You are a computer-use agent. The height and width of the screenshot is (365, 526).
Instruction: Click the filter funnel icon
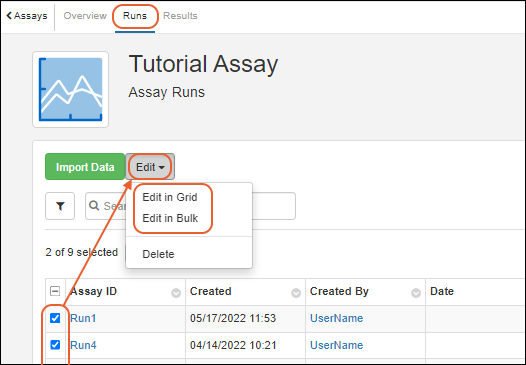60,206
